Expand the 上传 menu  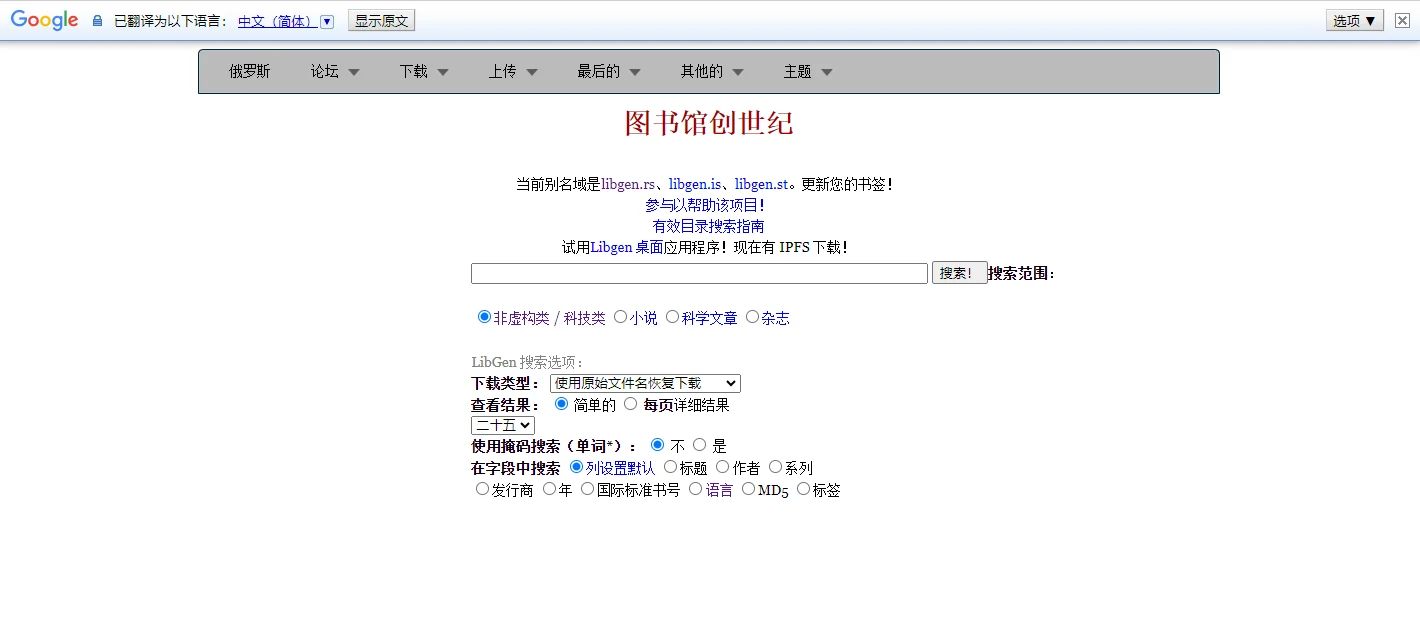tap(513, 71)
